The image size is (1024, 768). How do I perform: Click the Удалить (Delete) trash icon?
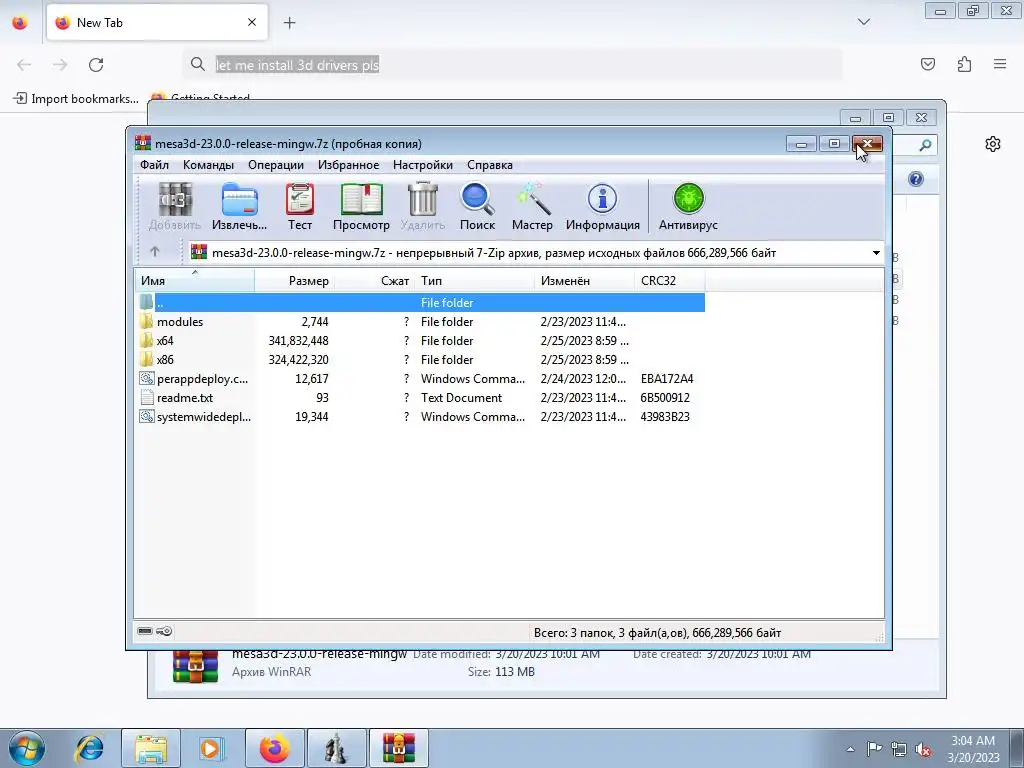(423, 200)
